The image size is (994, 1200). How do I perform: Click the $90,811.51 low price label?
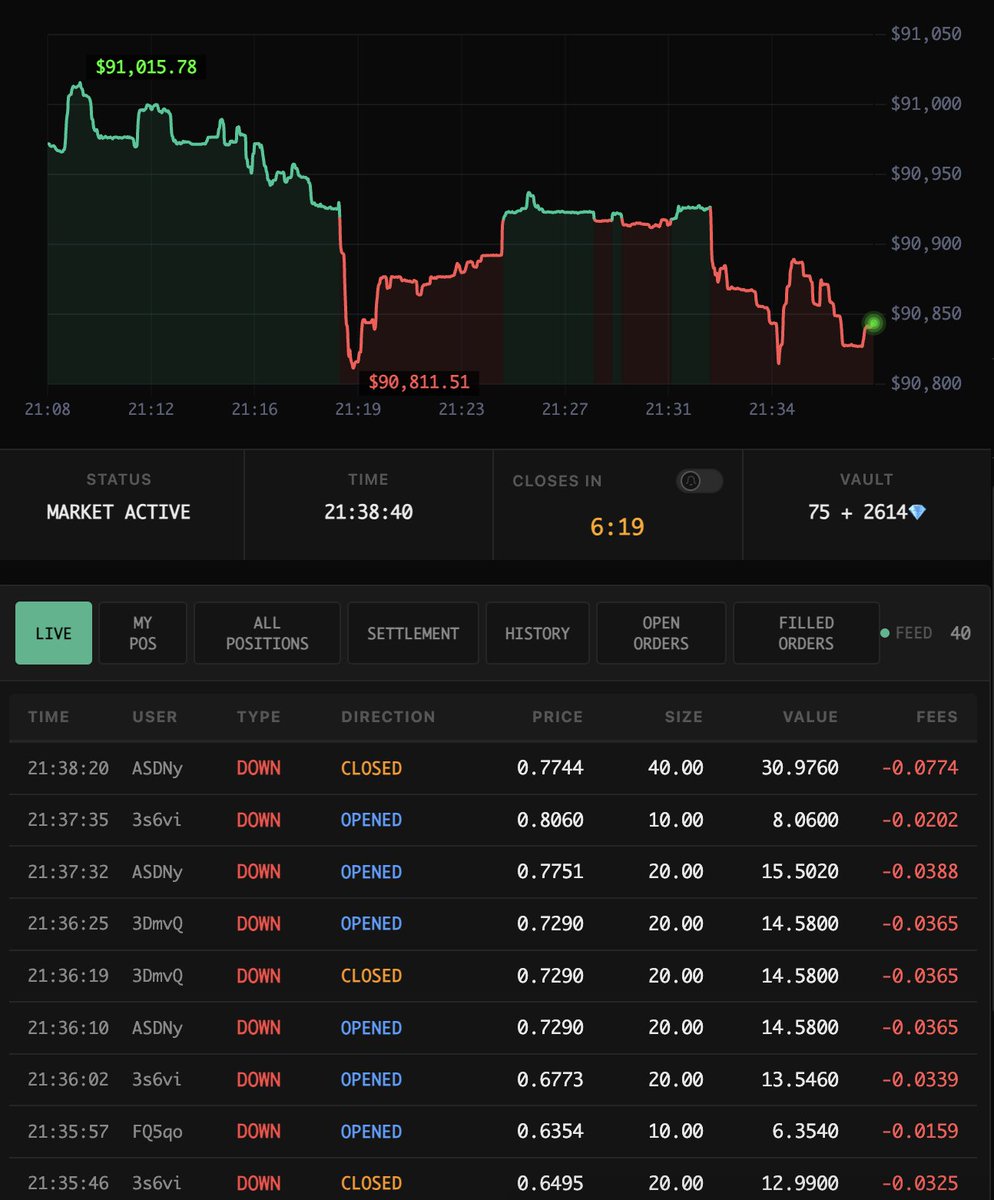pos(419,382)
